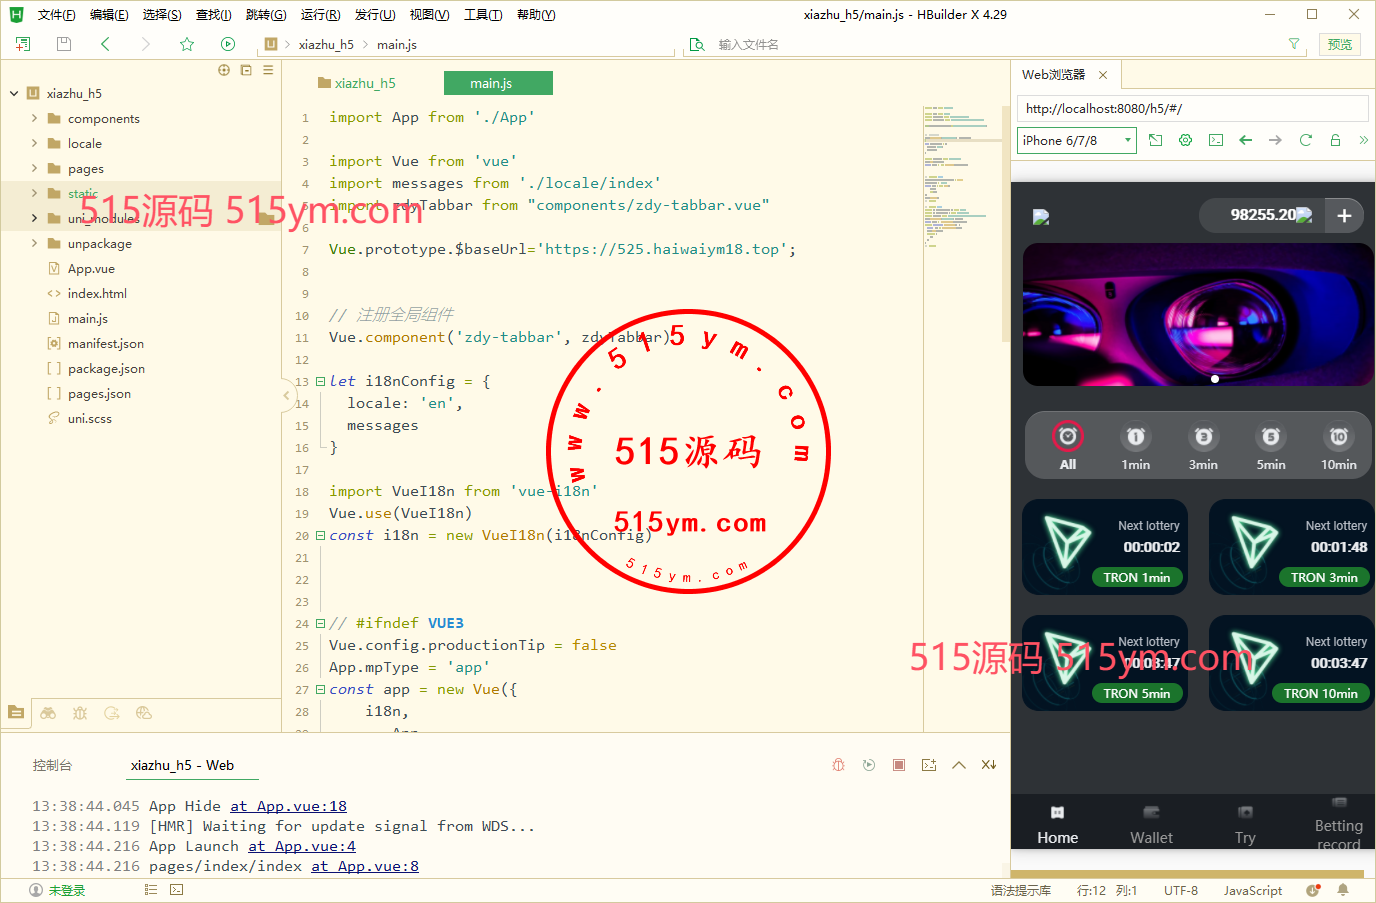Click the stop run icon in console
The image size is (1376, 903).
pyautogui.click(x=899, y=765)
